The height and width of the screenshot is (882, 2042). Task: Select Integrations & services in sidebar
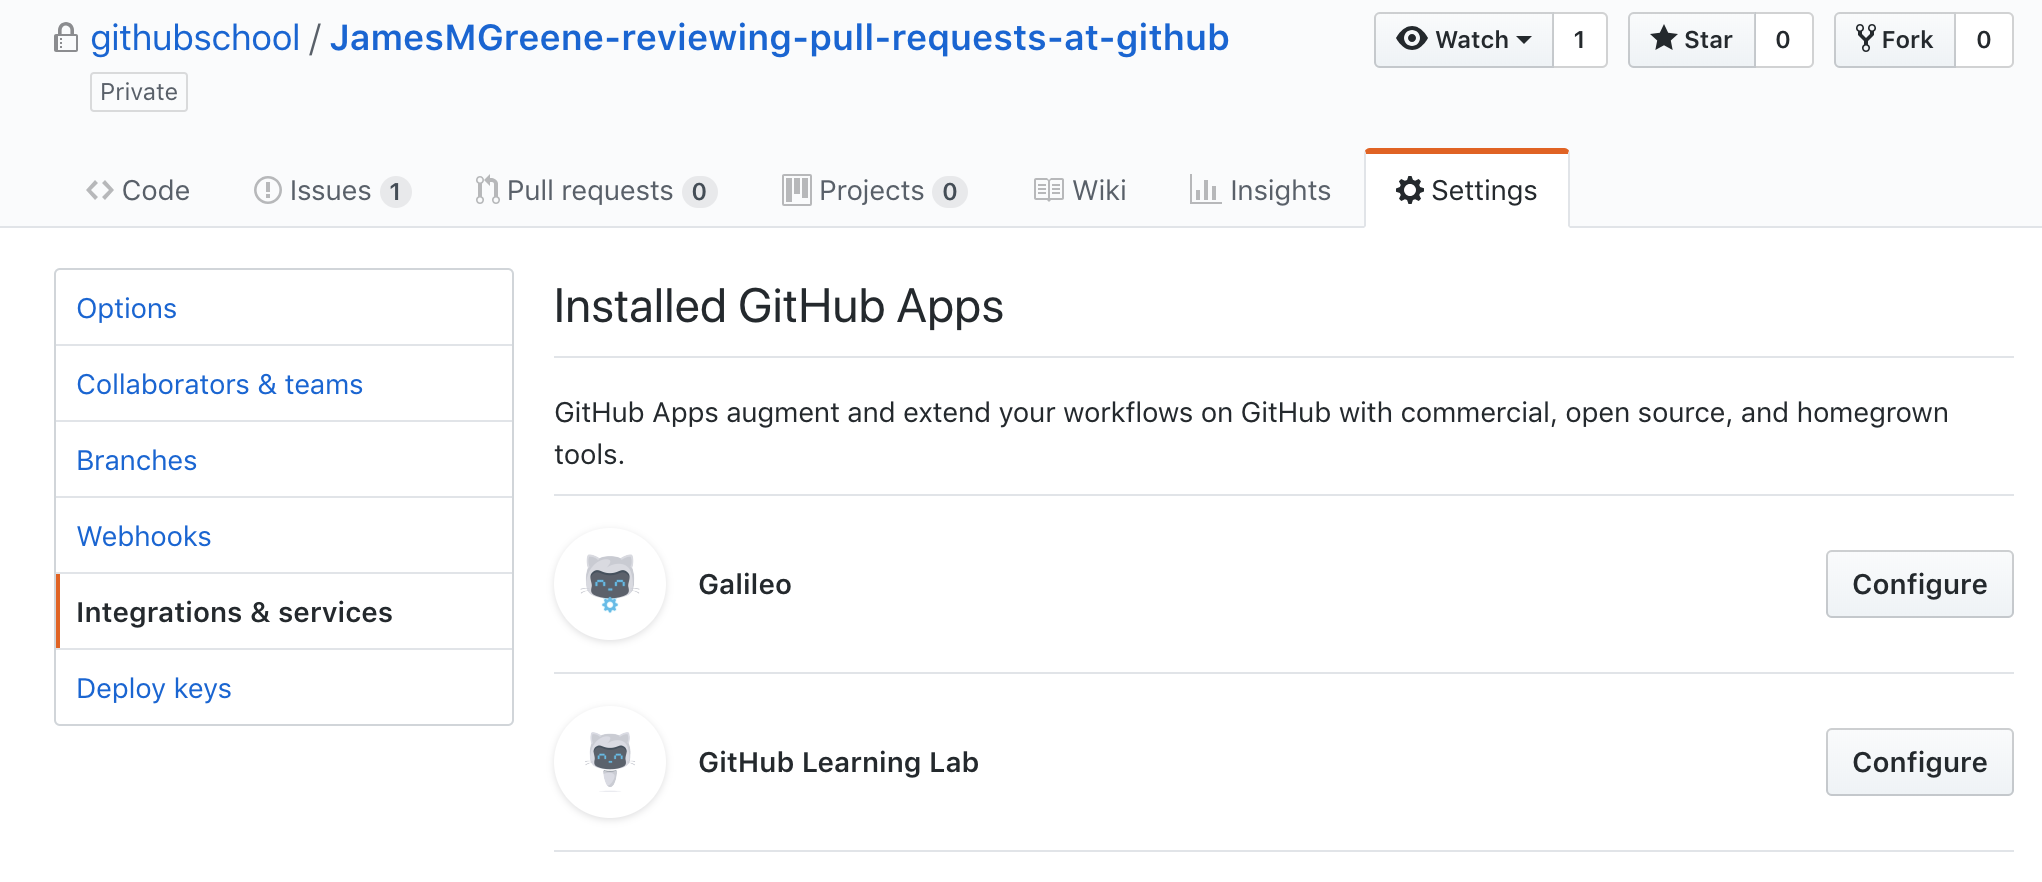(284, 612)
